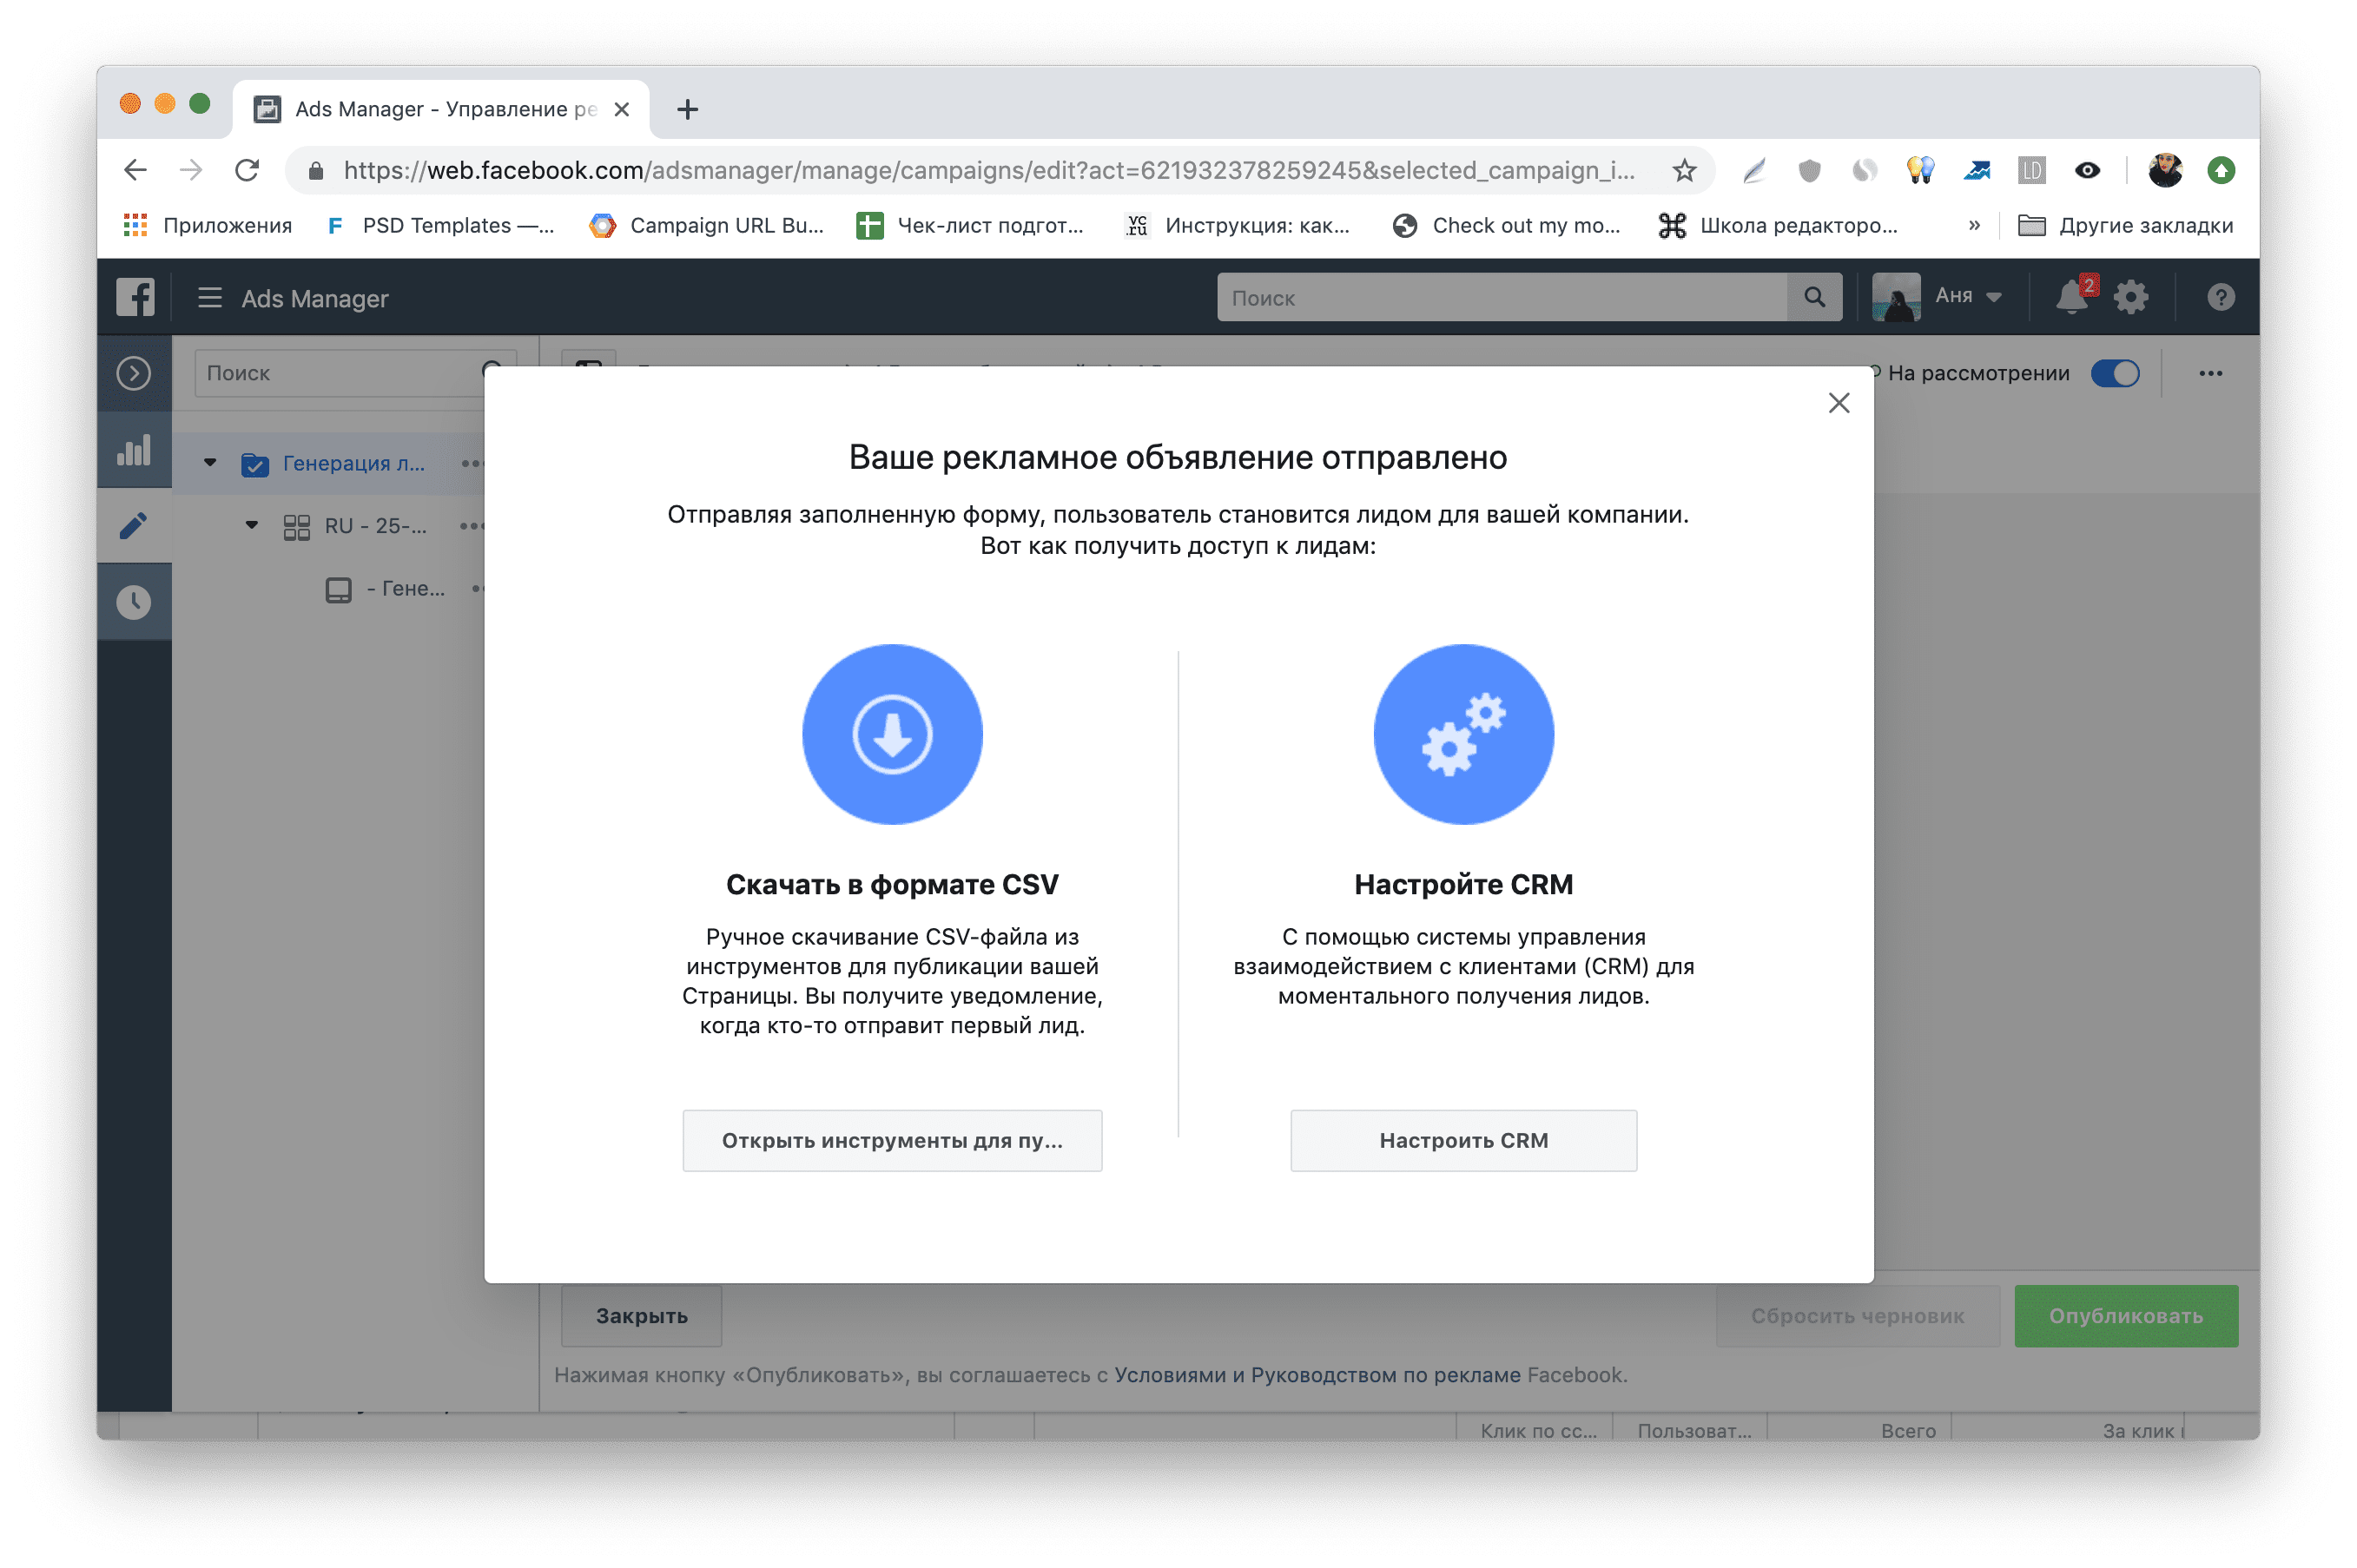The height and width of the screenshot is (1568, 2357).
Task: Expand the Генерация лидов campaign tree item
Action: click(x=210, y=460)
